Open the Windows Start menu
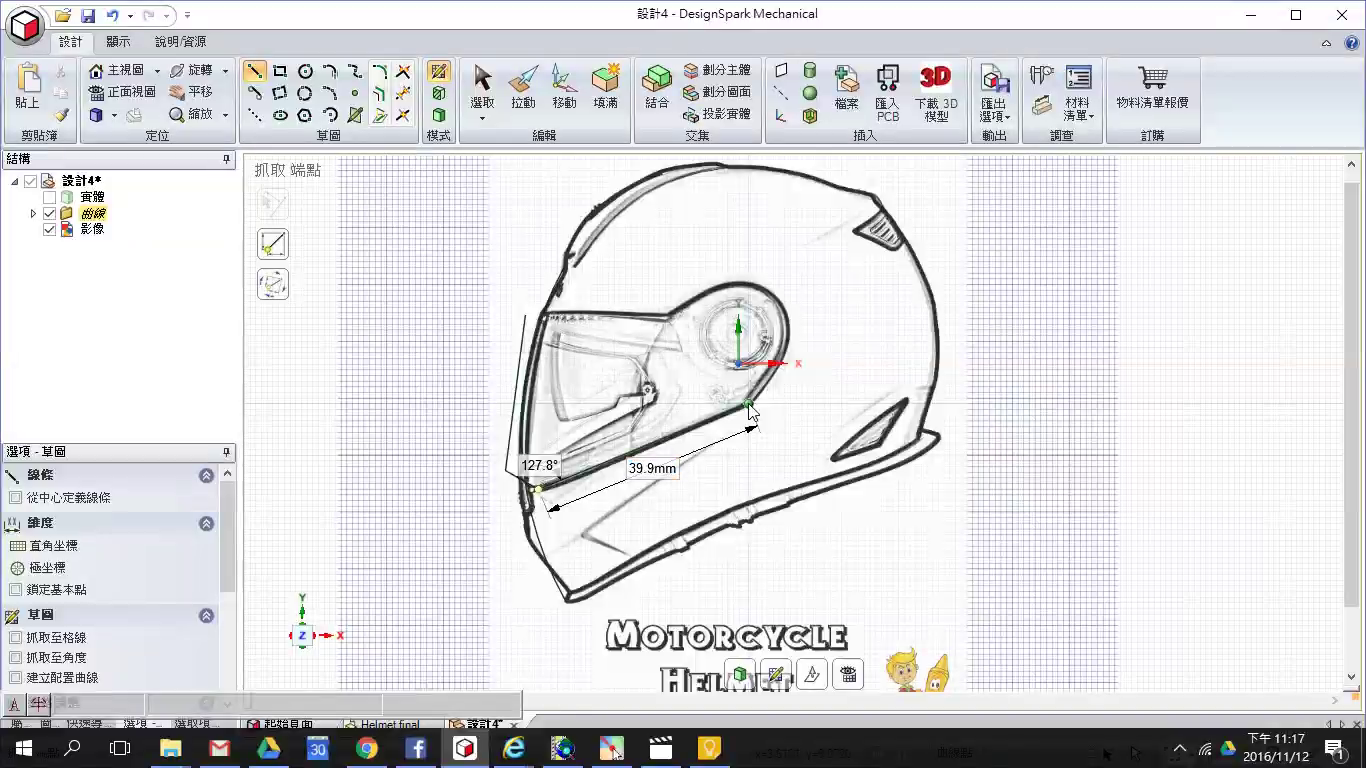1366x768 pixels. [x=23, y=748]
